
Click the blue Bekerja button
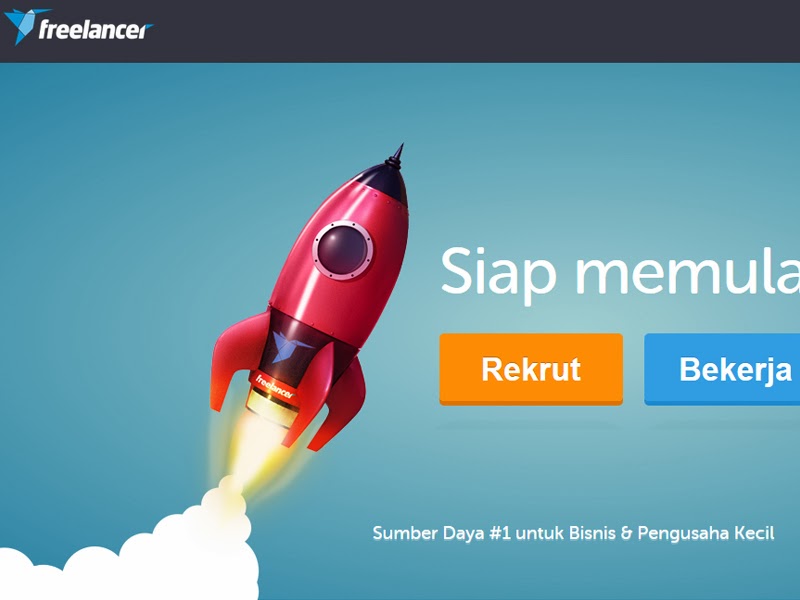(x=722, y=369)
